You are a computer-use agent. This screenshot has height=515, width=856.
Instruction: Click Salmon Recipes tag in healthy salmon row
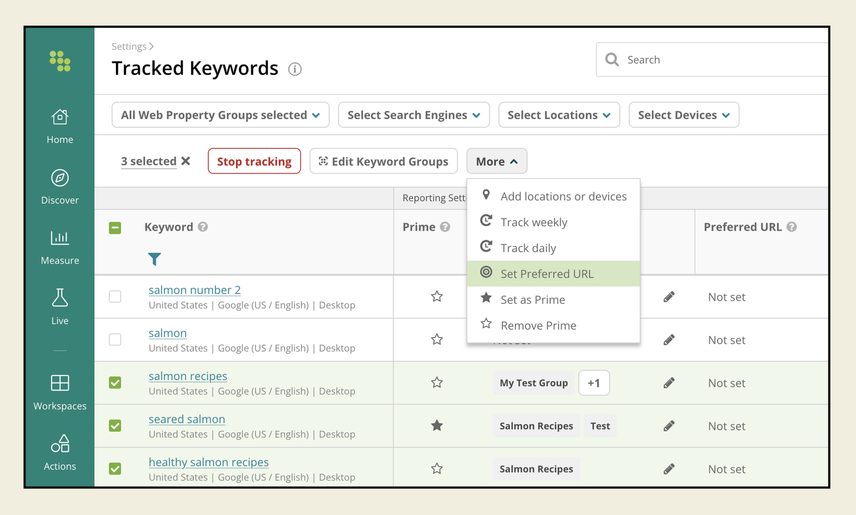(x=536, y=469)
